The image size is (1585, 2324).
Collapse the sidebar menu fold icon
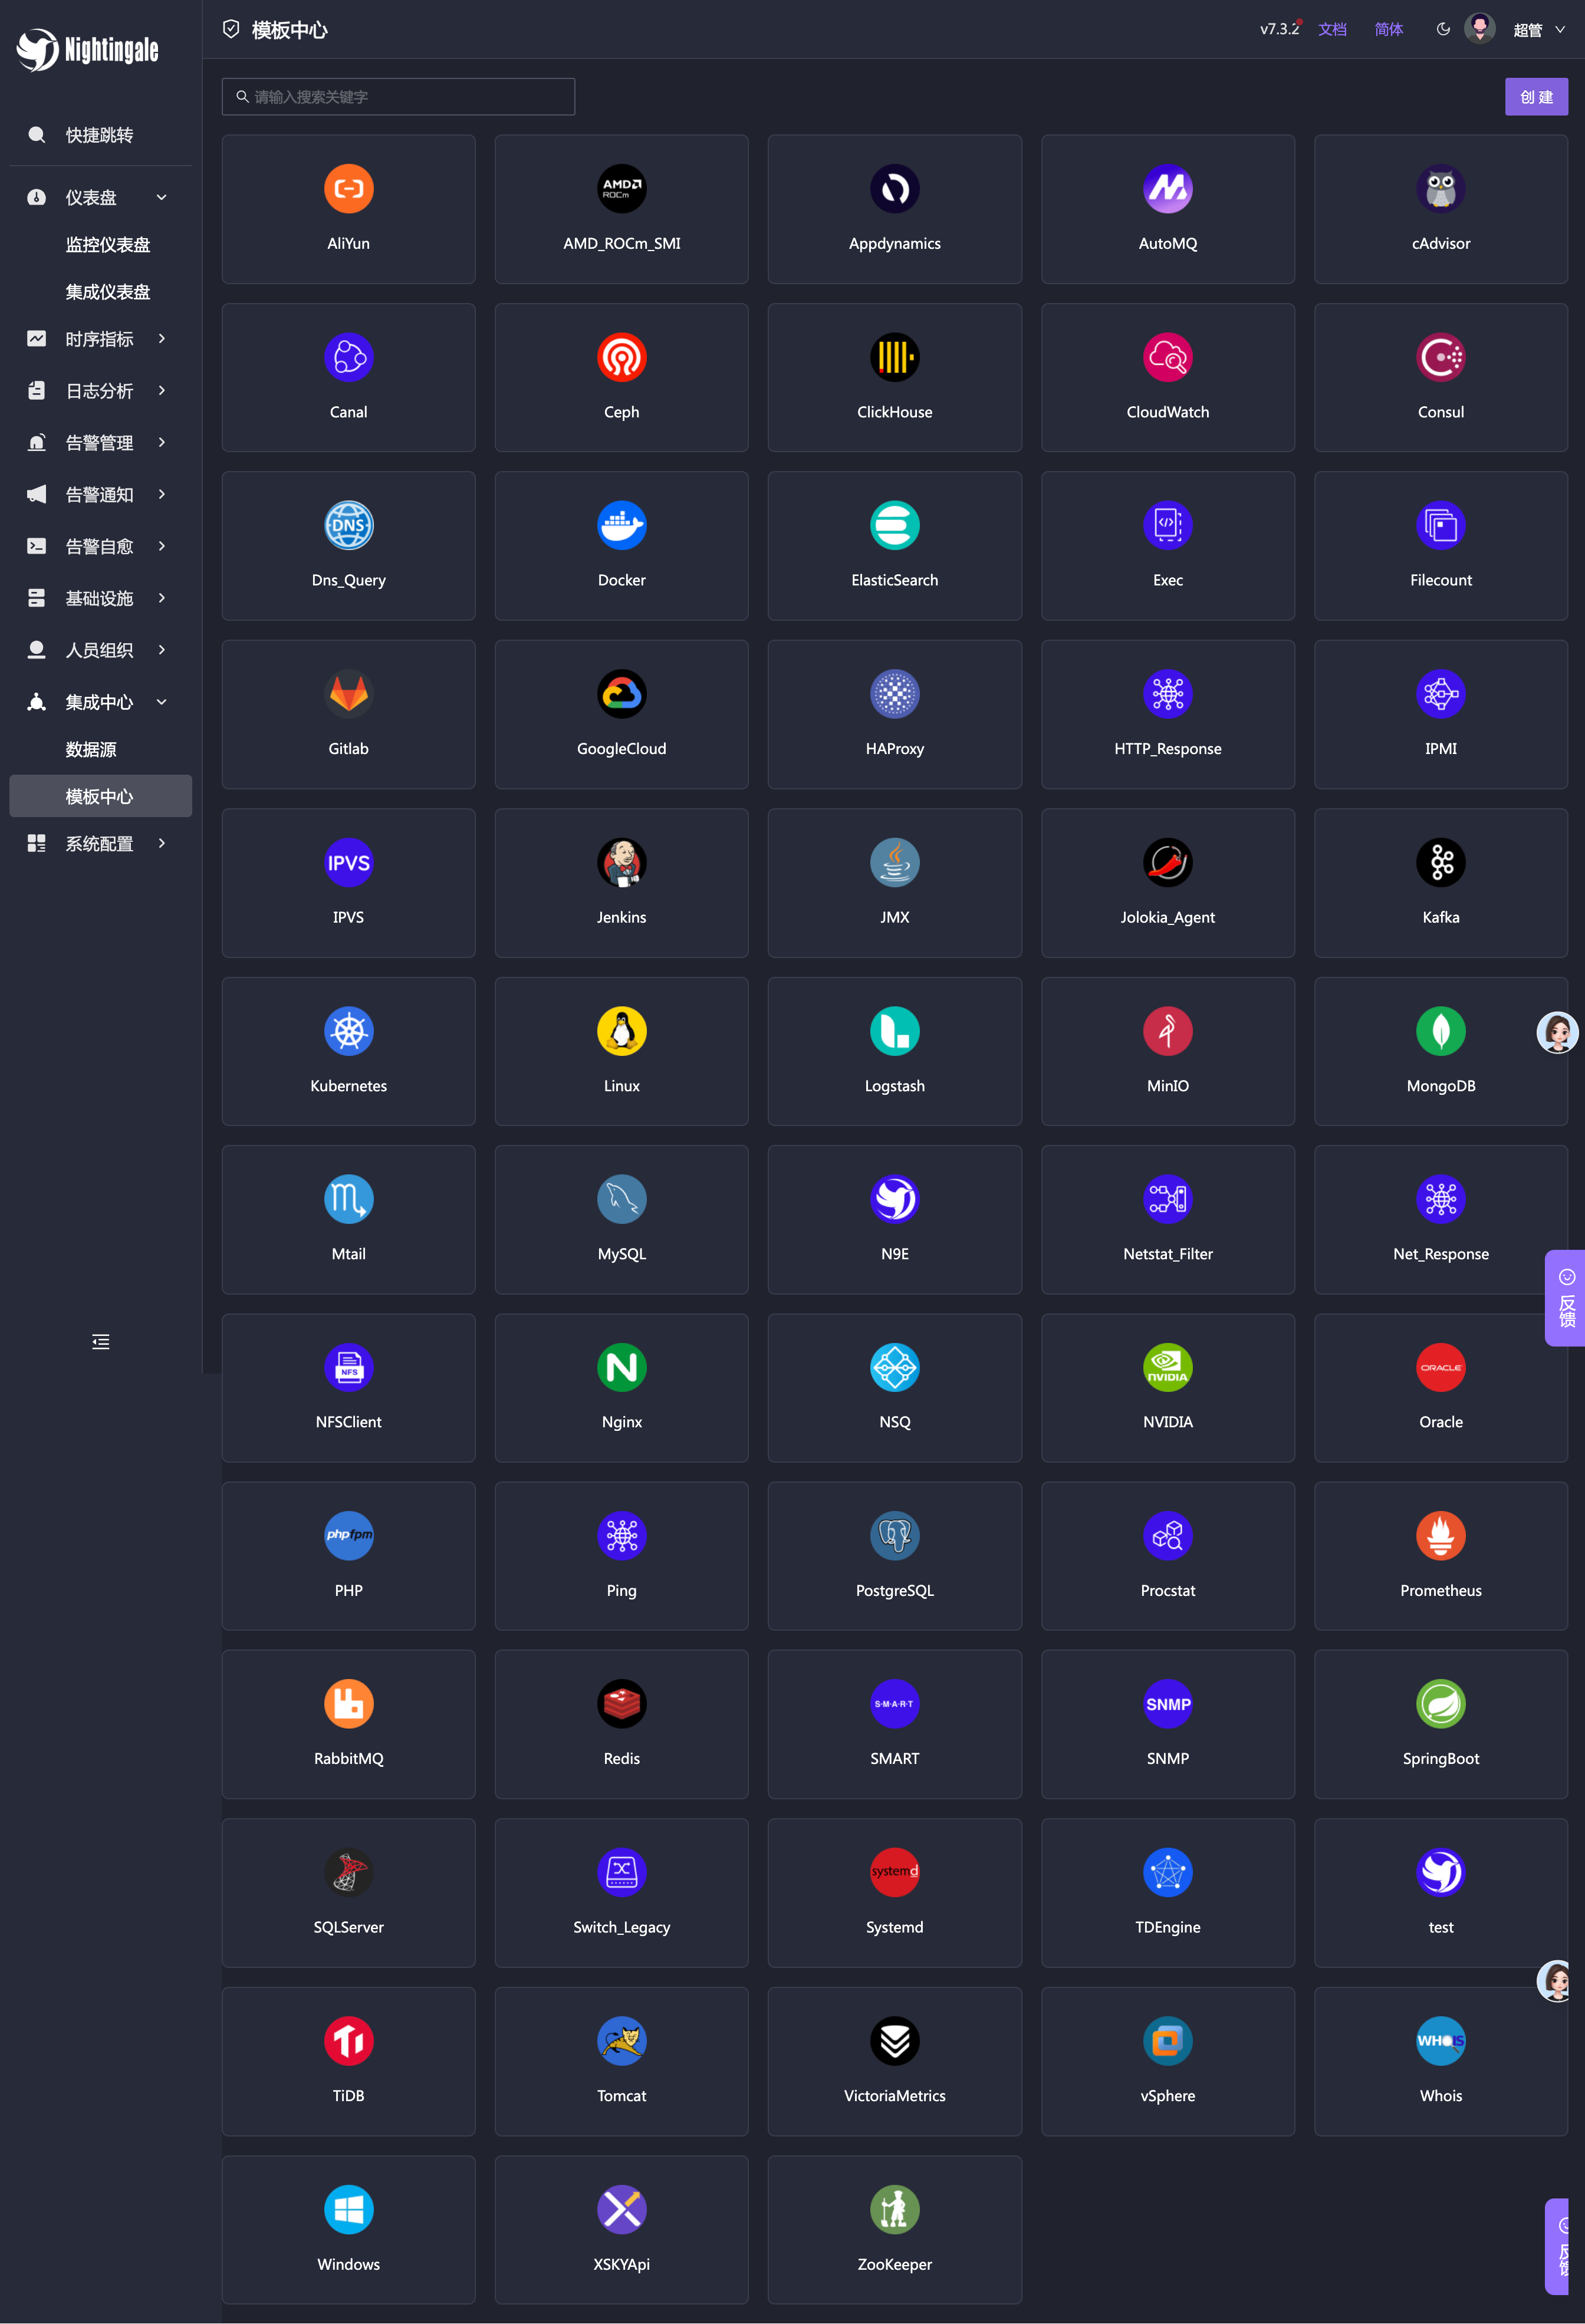pos(101,1342)
